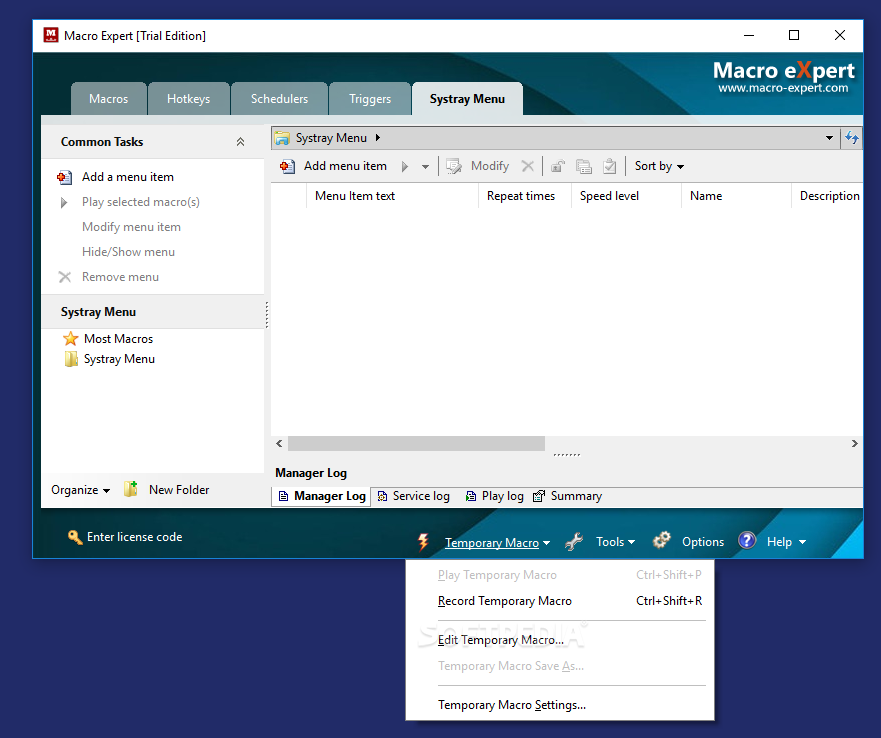The width and height of the screenshot is (881, 738).
Task: Click the Help question mark icon
Action: (x=747, y=541)
